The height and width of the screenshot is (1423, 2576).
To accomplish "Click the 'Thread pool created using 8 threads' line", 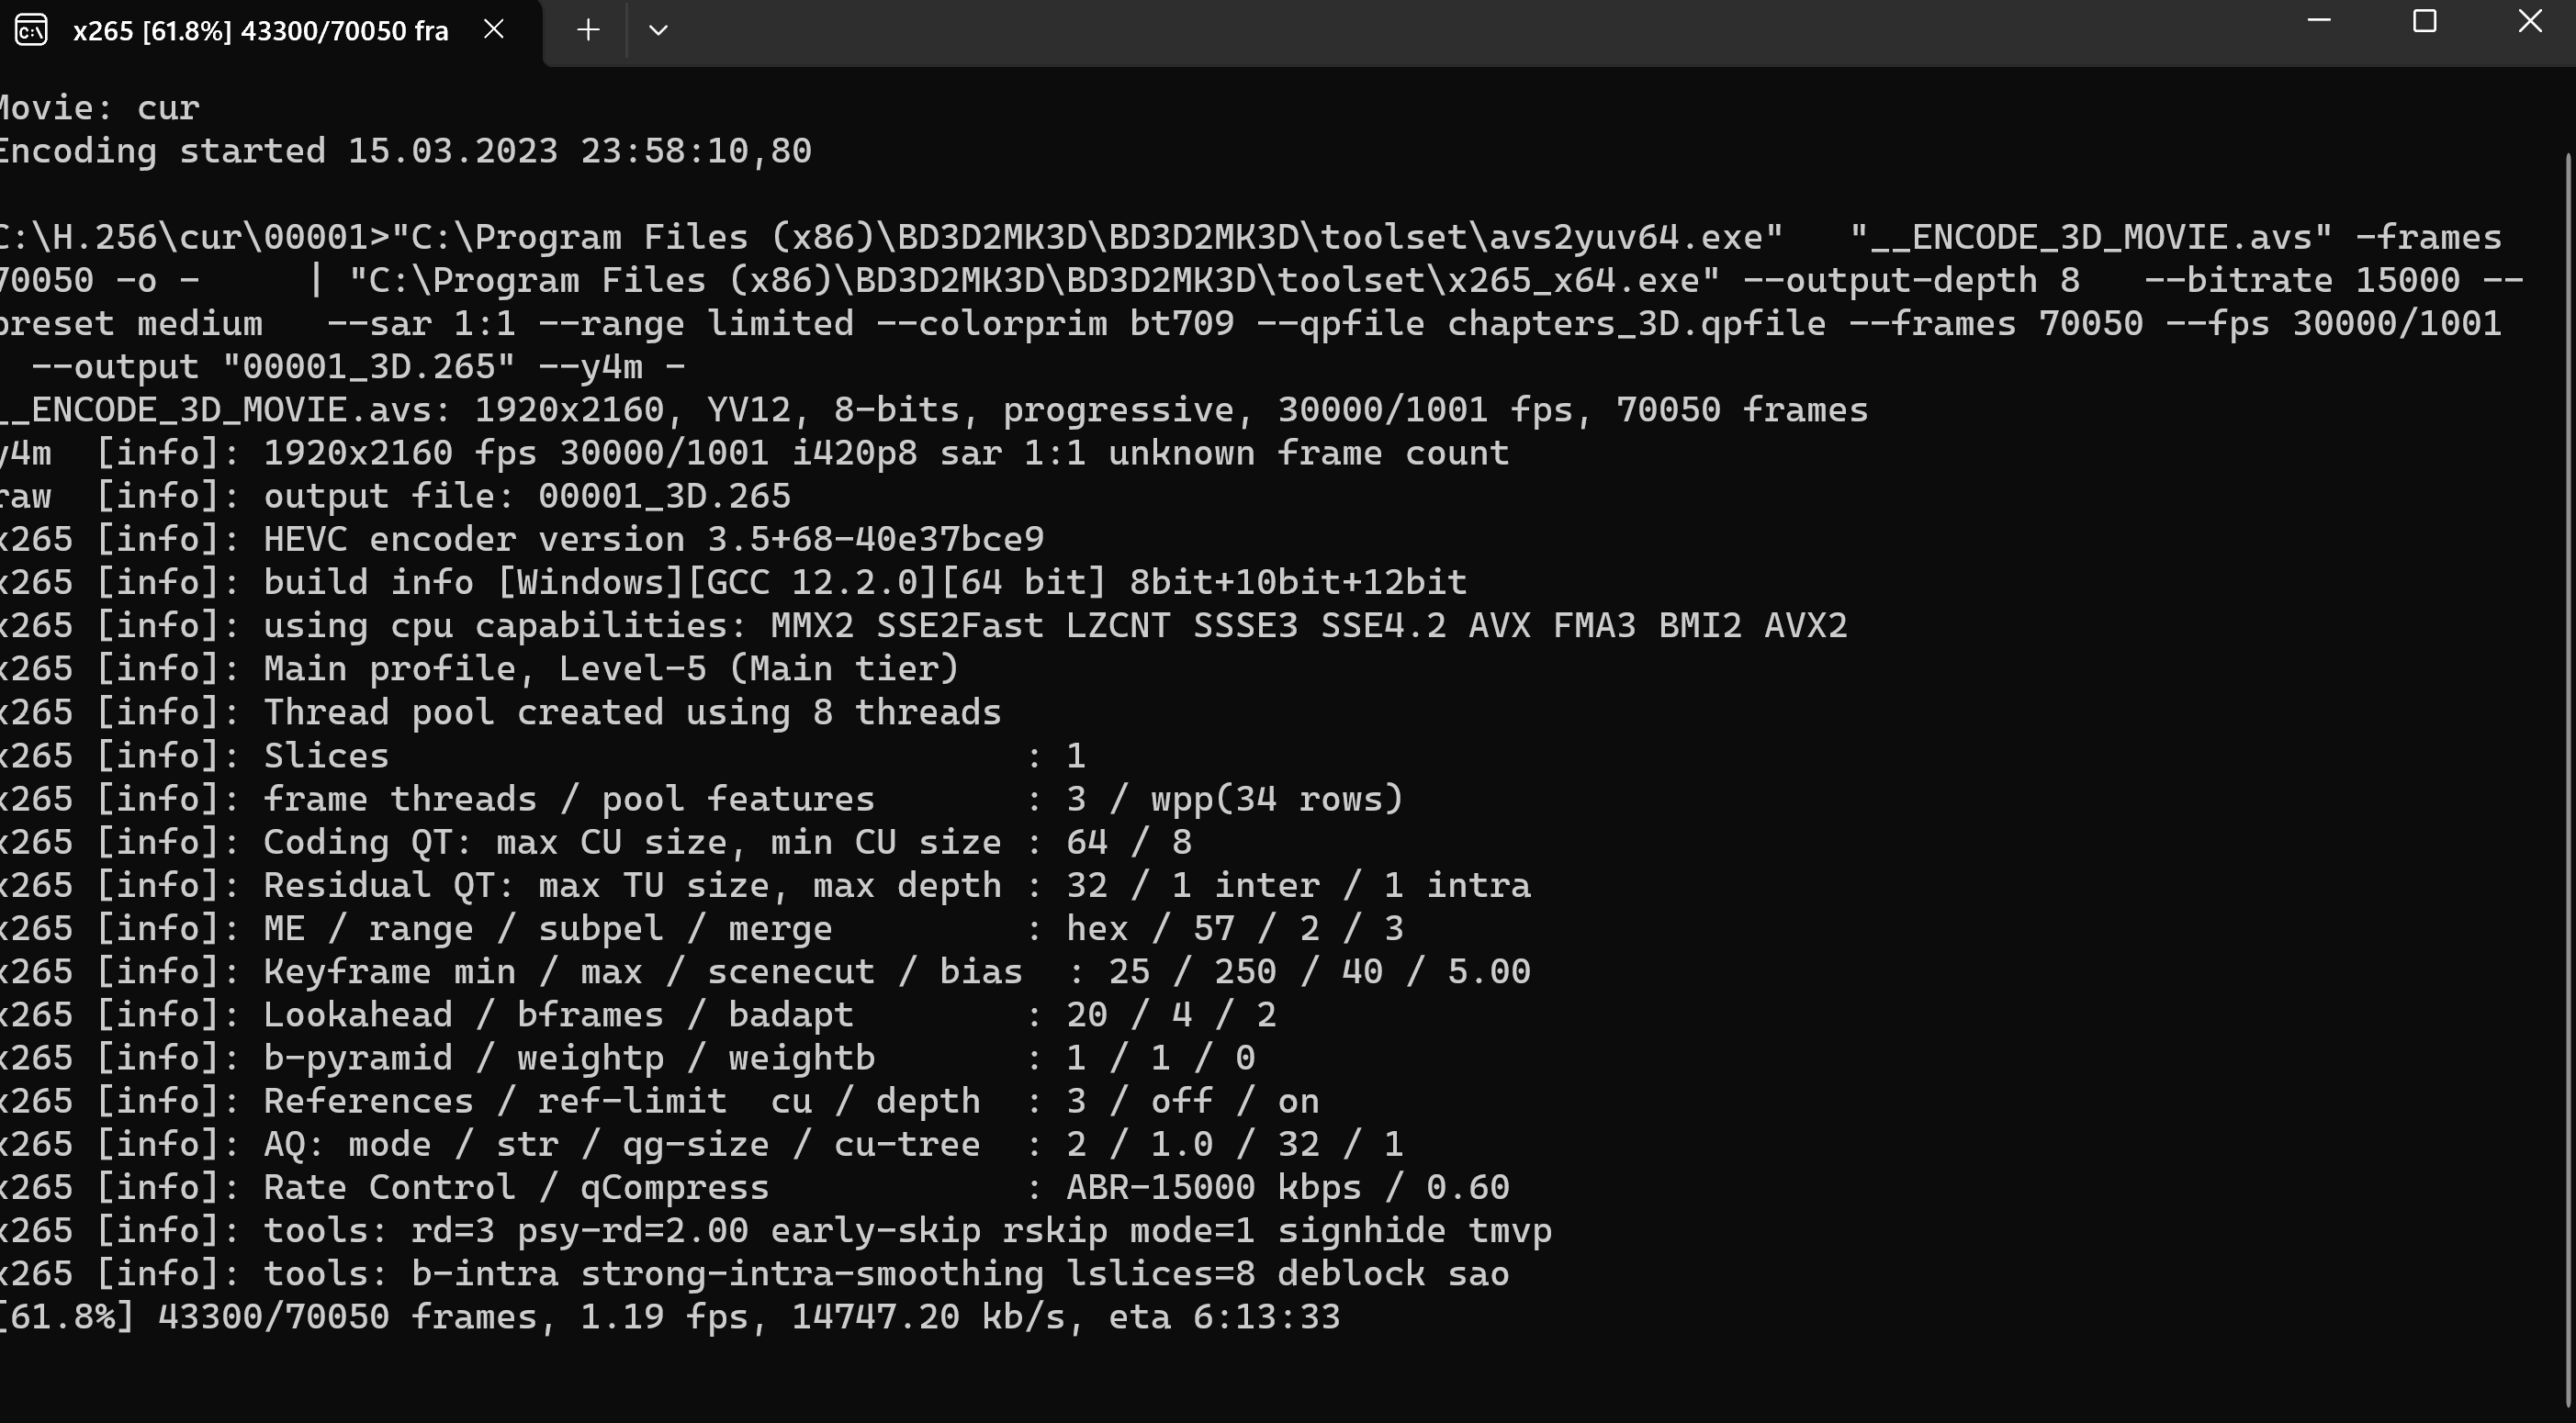I will (x=631, y=713).
